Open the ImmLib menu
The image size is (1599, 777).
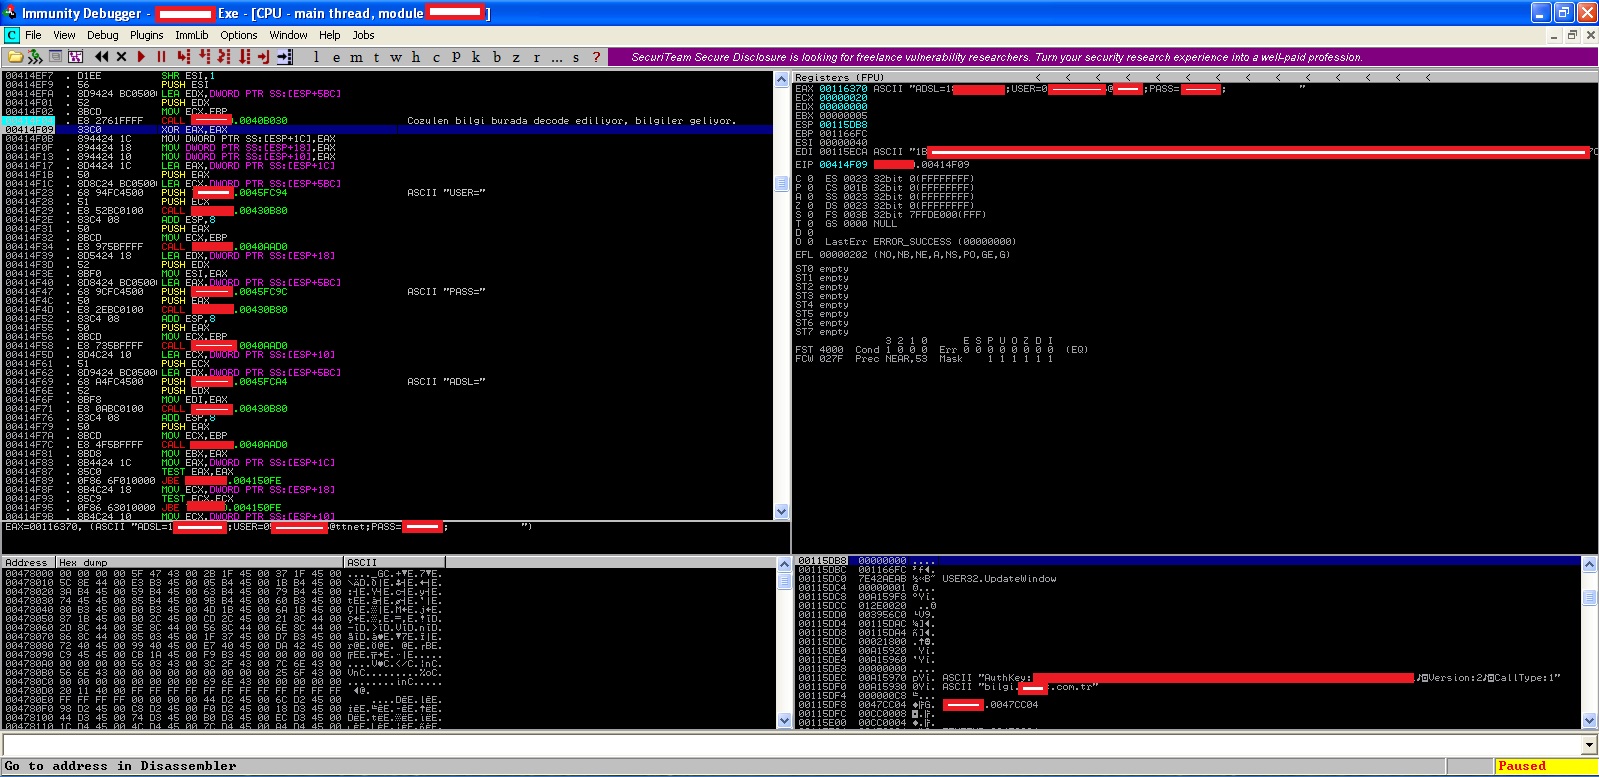[192, 35]
